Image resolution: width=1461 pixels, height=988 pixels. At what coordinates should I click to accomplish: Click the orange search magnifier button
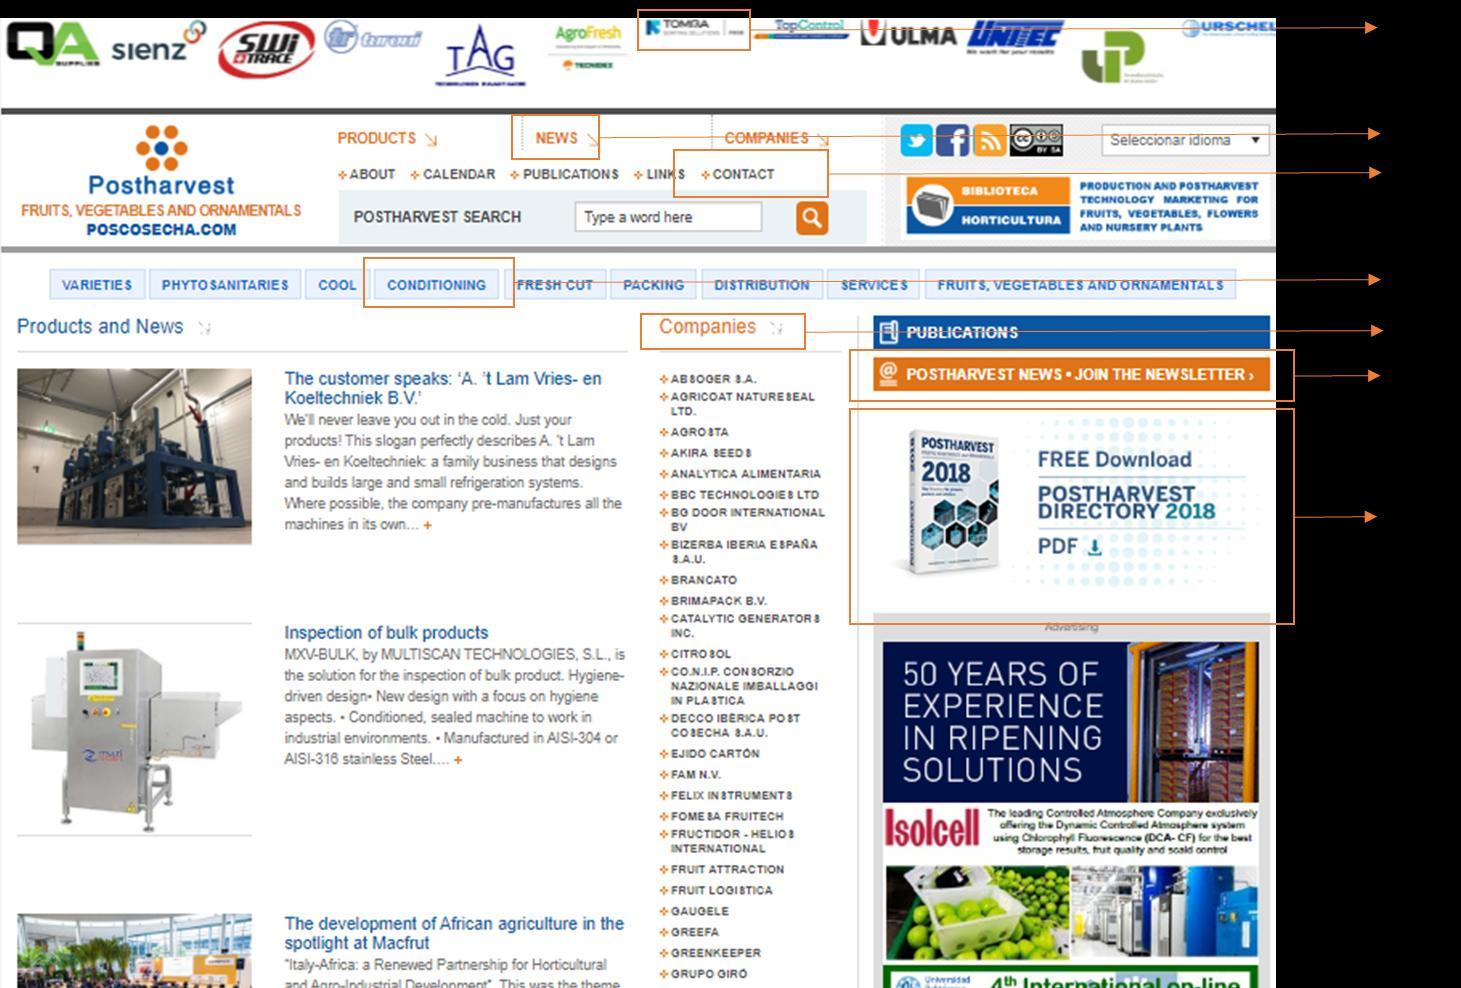pyautogui.click(x=812, y=217)
